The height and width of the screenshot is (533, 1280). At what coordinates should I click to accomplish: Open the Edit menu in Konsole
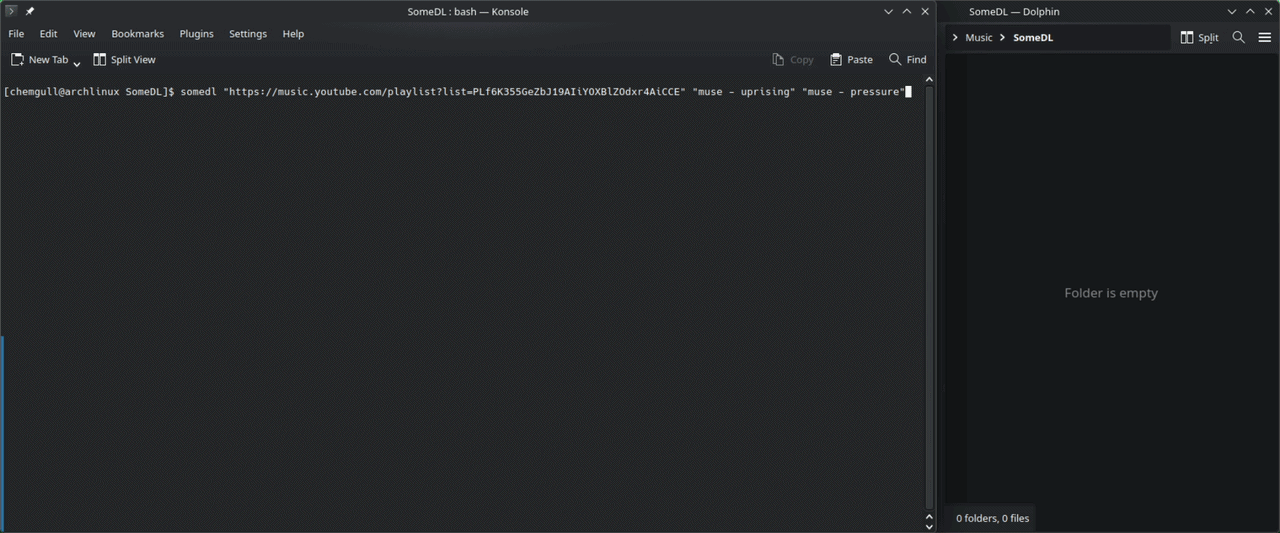(x=48, y=34)
